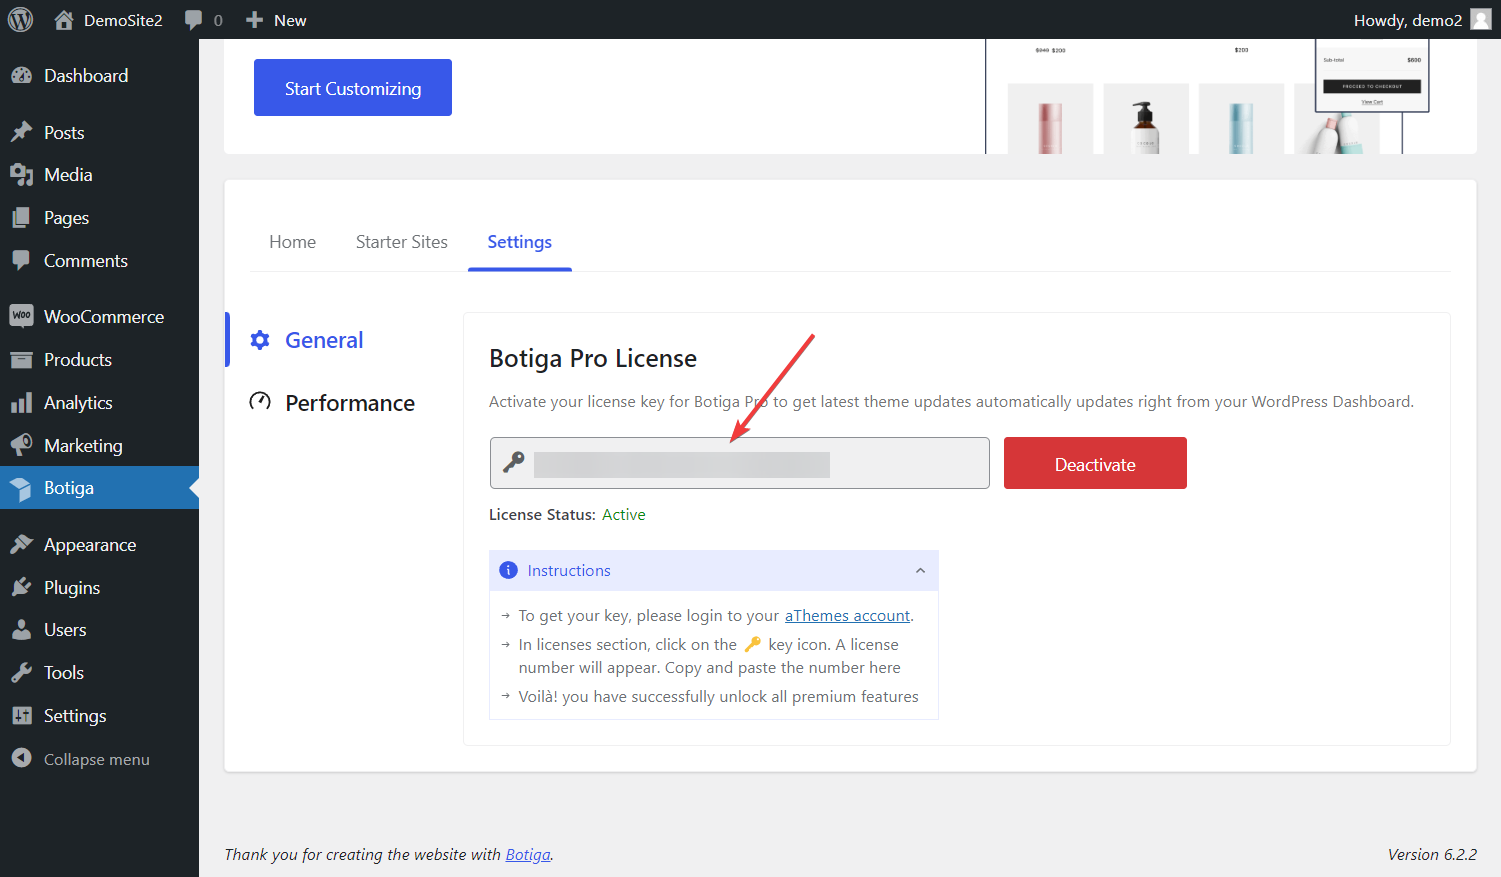Click the license key input field
The height and width of the screenshot is (877, 1501).
[x=740, y=463]
